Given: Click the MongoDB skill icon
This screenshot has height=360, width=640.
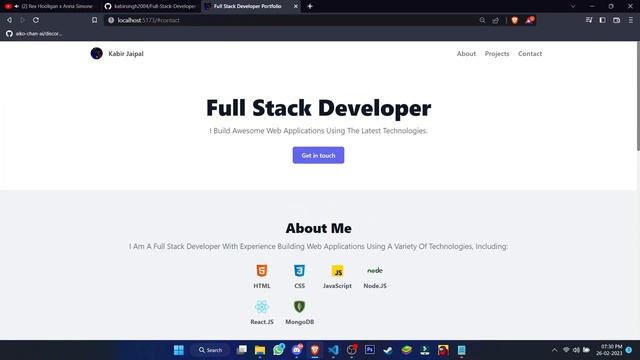Looking at the screenshot, I should click(299, 307).
